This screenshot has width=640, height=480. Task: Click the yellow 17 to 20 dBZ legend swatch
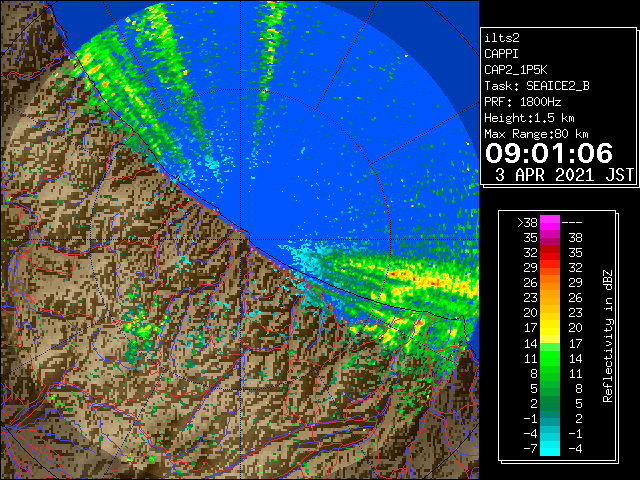[x=550, y=328]
